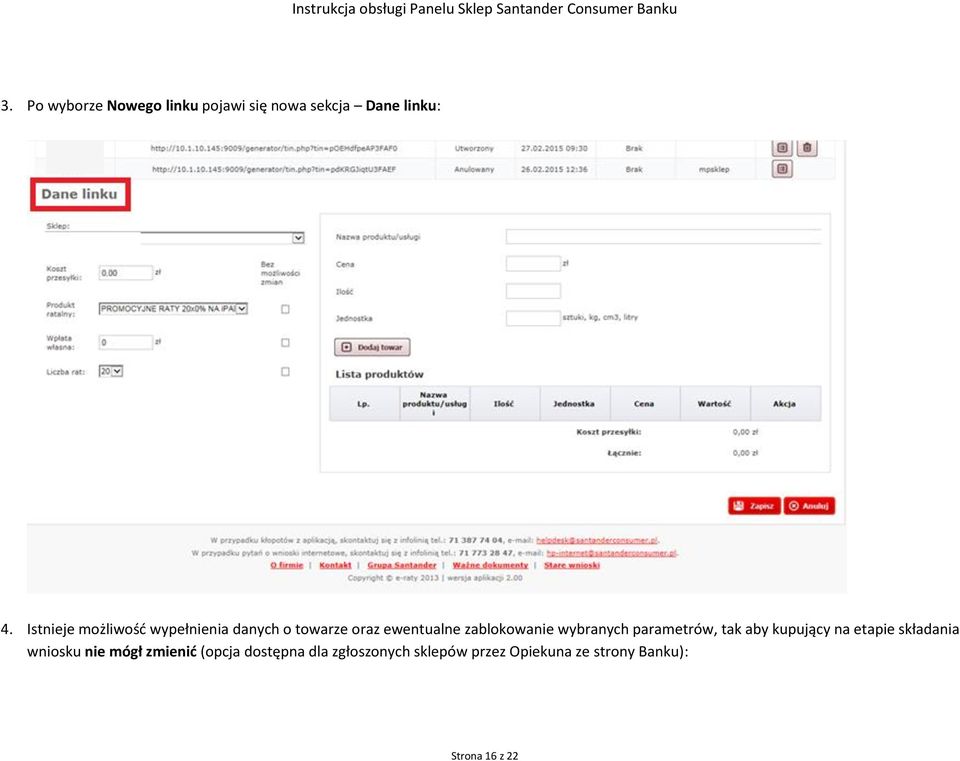The height and width of the screenshot is (761, 960).
Task: Click the red Anuluj button
Action: (809, 506)
